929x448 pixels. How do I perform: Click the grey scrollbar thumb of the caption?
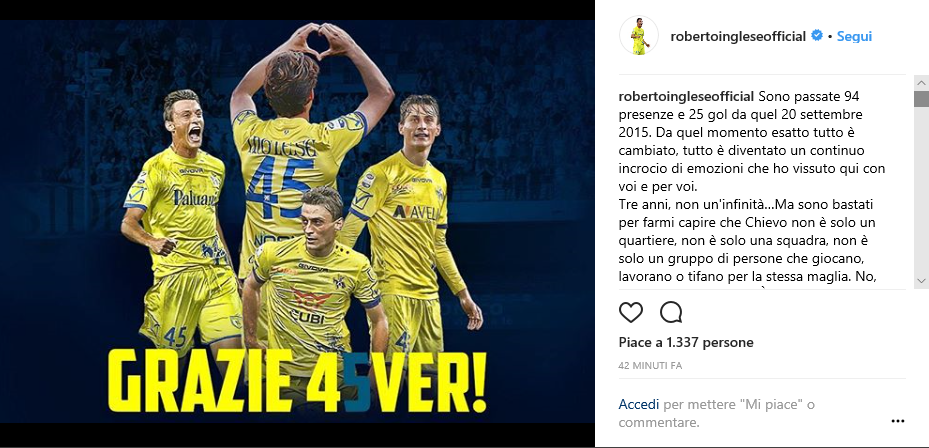point(921,99)
